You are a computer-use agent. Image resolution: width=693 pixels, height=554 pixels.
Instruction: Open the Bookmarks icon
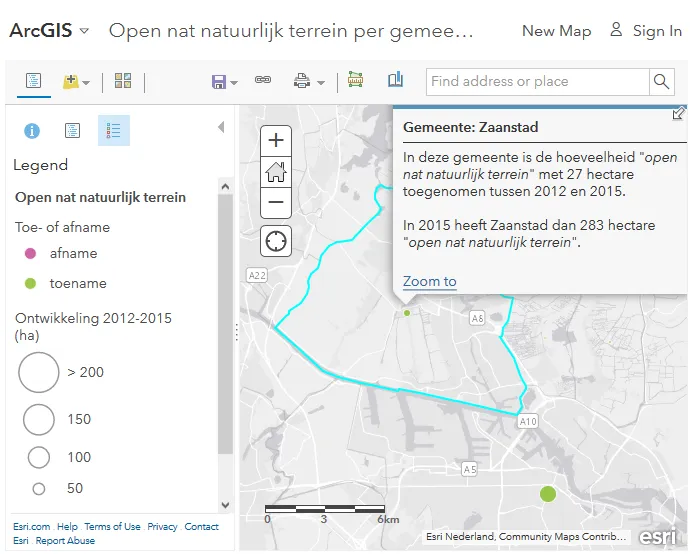click(396, 80)
